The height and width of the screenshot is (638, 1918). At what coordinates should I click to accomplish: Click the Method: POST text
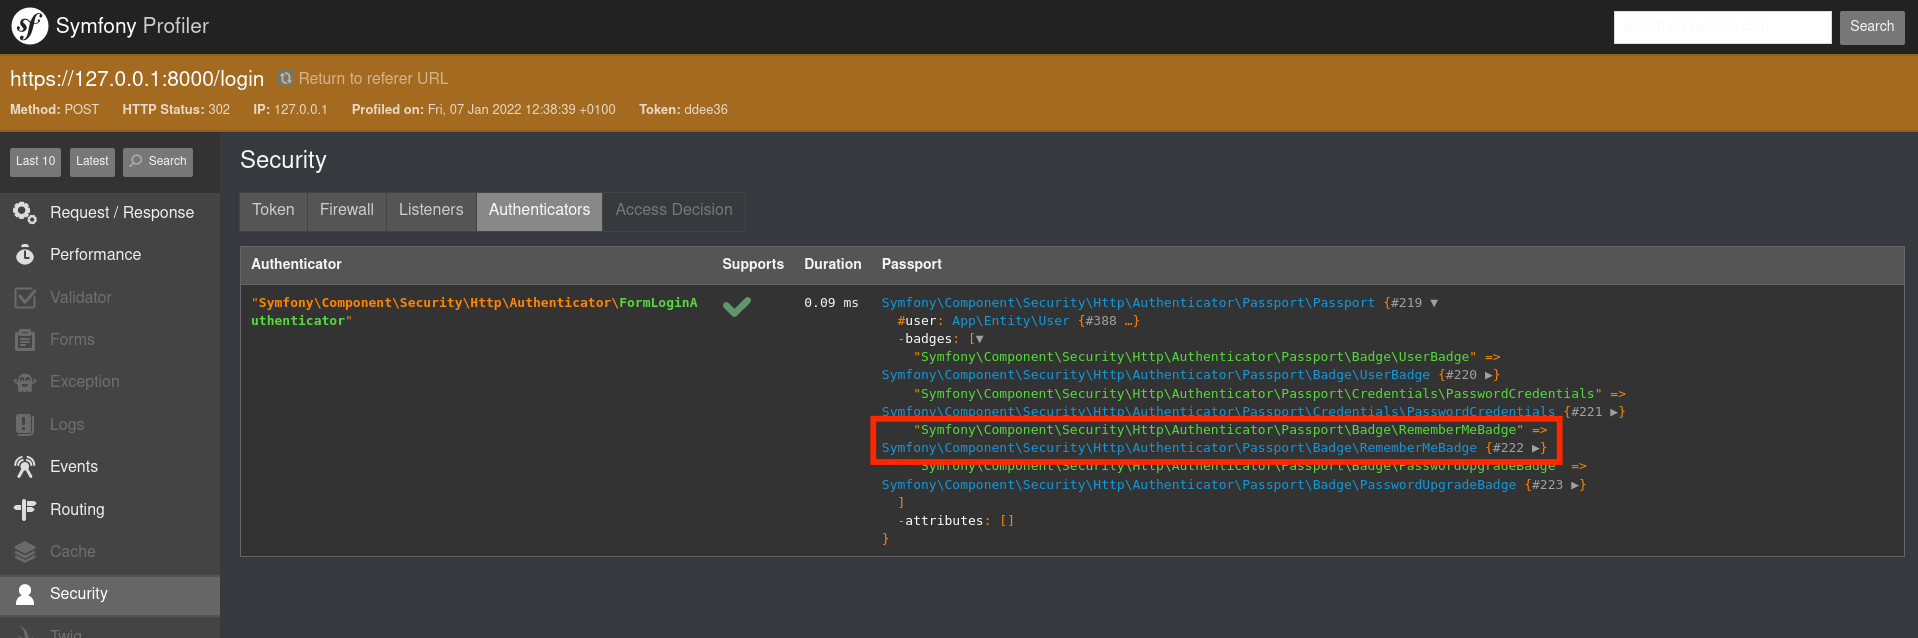[55, 110]
